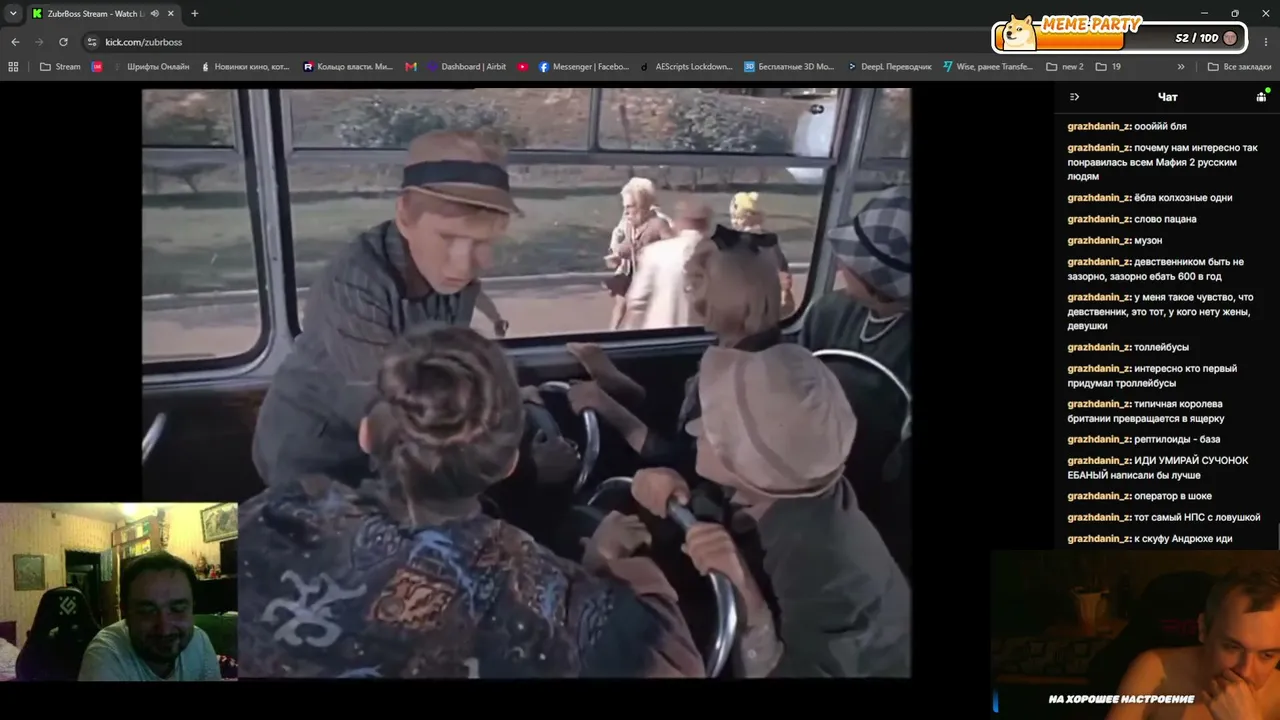Click the message about Мафия 2

1163,162
